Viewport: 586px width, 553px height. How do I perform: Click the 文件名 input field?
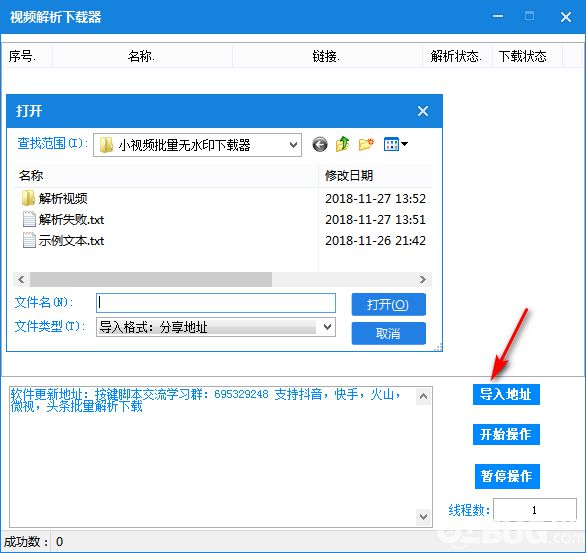(216, 303)
